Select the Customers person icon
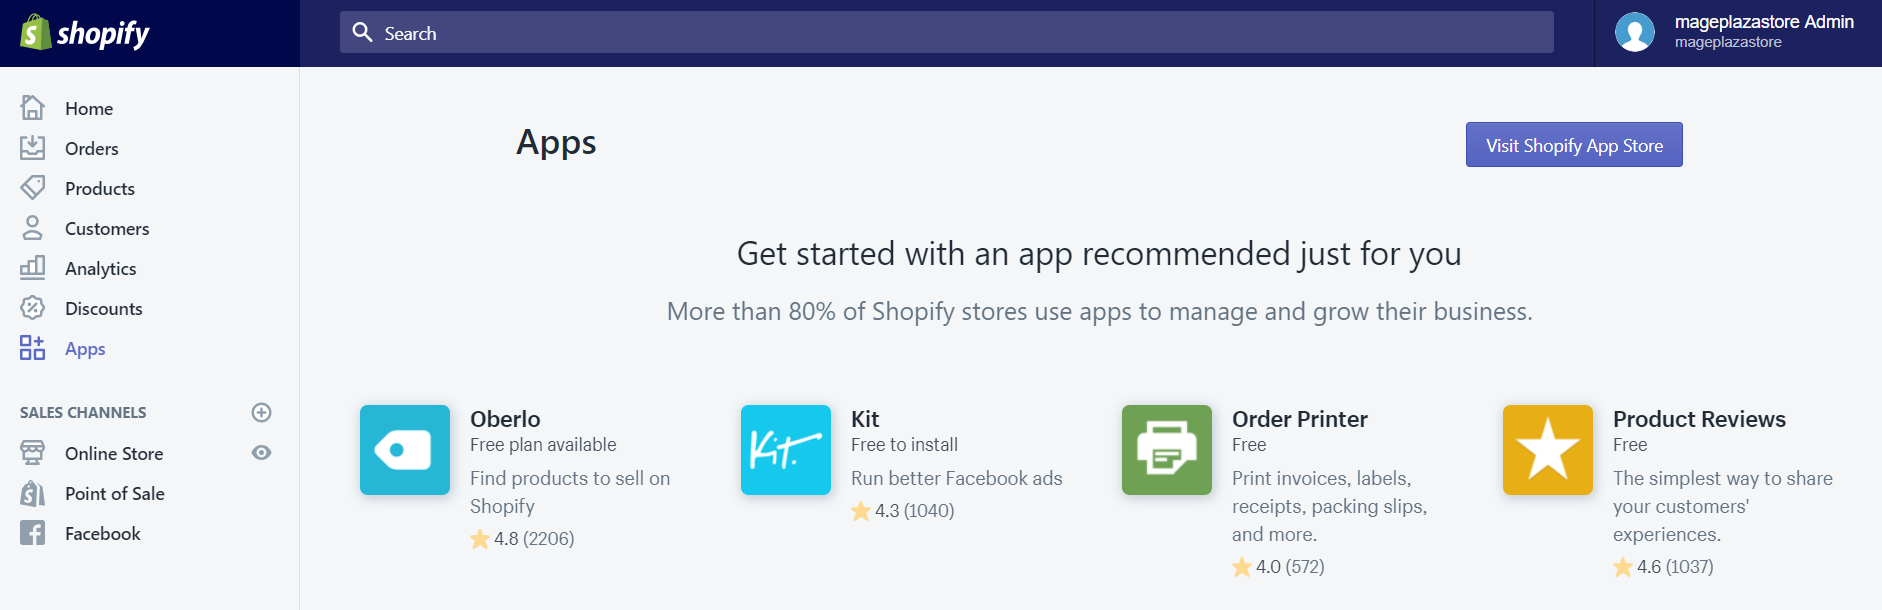The width and height of the screenshot is (1882, 610). coord(33,228)
